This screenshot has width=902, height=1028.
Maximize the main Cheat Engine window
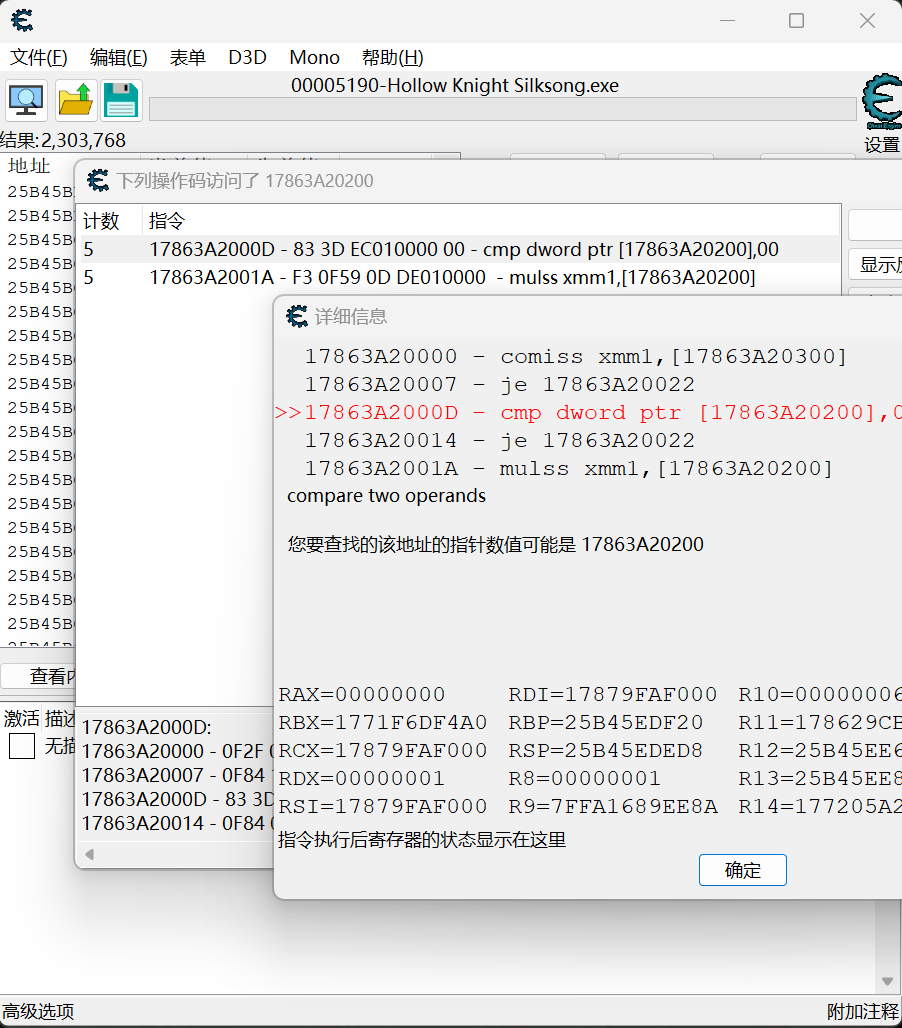point(796,21)
